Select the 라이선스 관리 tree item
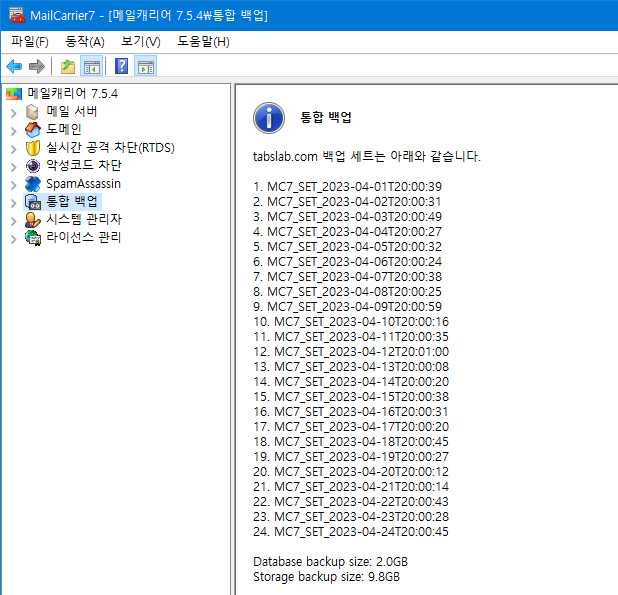Viewport: 618px width, 595px height. tap(84, 237)
